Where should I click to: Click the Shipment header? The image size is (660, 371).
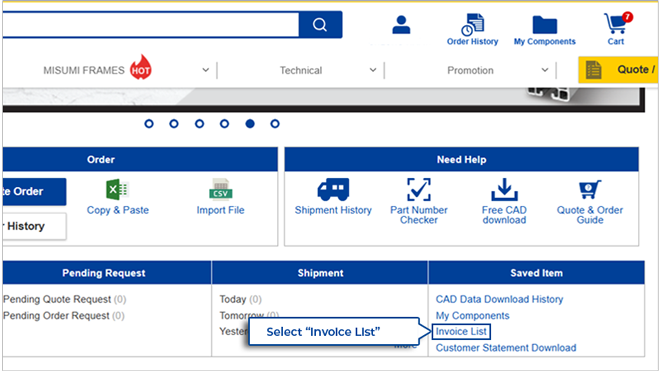320,273
